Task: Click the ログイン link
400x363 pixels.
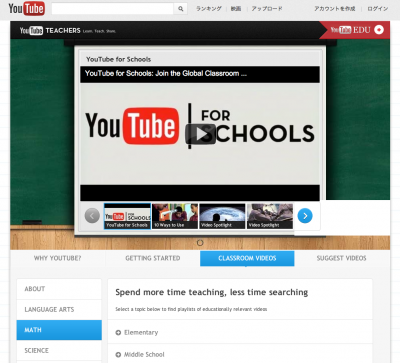Action: [x=378, y=9]
